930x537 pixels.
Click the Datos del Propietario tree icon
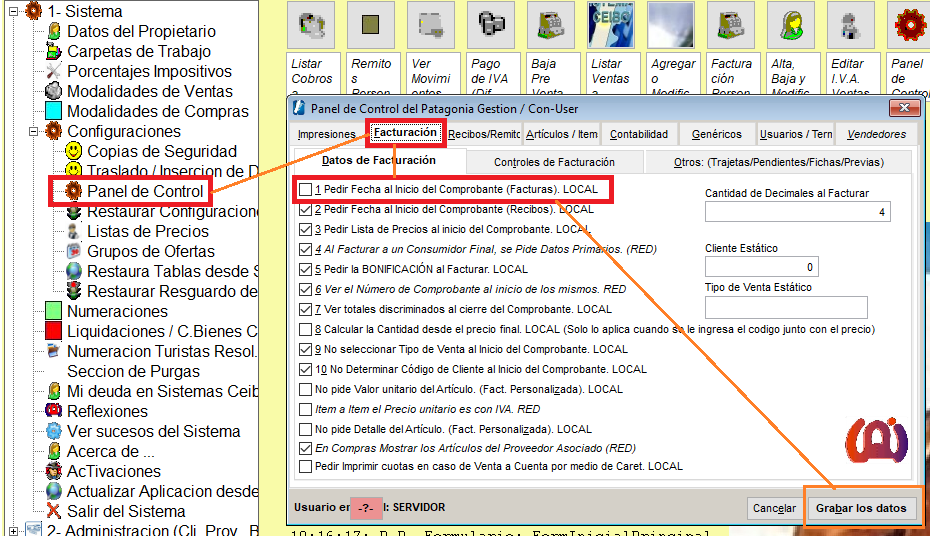coord(54,31)
